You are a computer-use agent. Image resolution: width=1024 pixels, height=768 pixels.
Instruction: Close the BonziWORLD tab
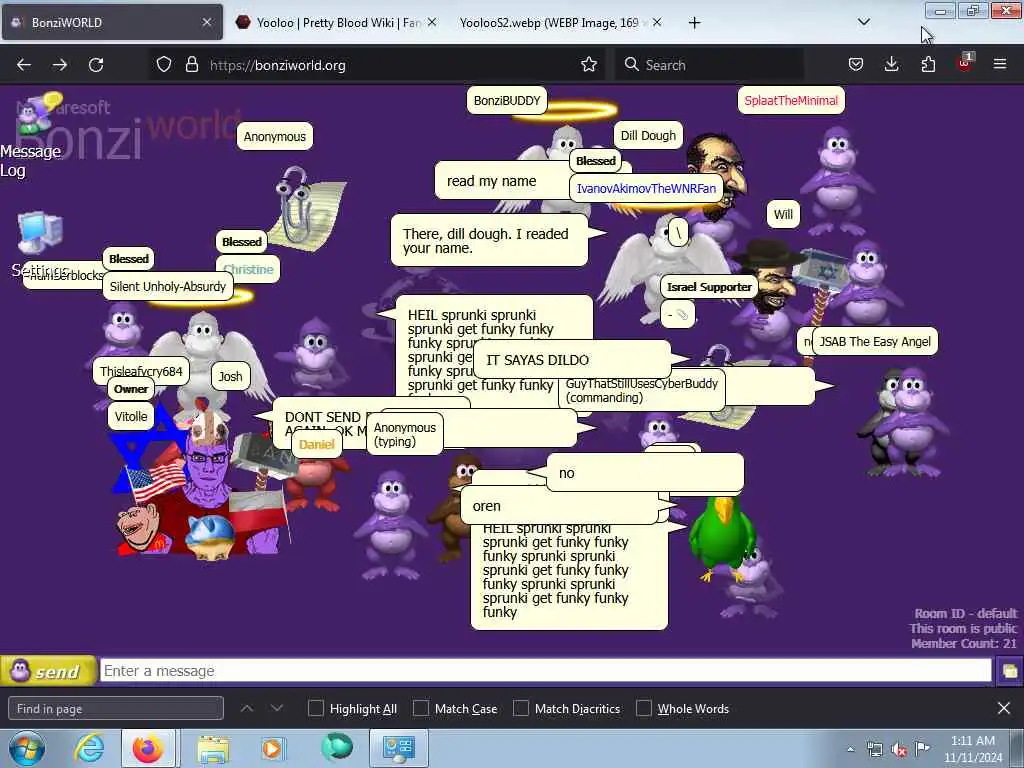[x=206, y=22]
